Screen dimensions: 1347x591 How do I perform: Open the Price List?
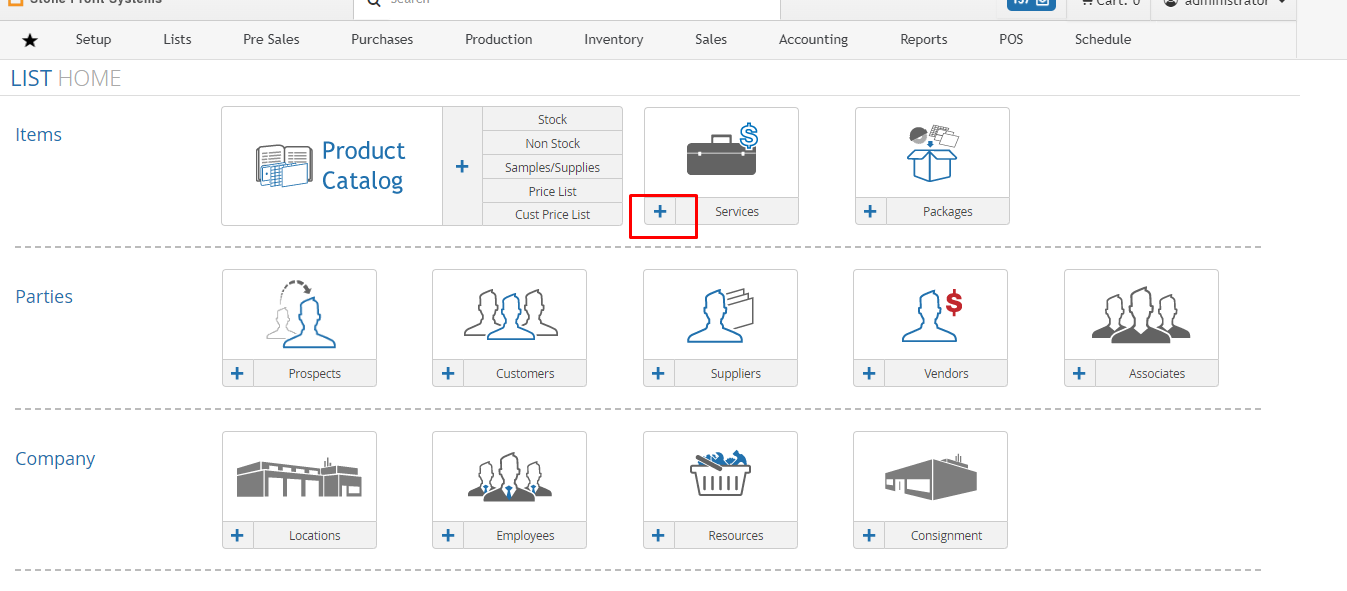[x=553, y=191]
